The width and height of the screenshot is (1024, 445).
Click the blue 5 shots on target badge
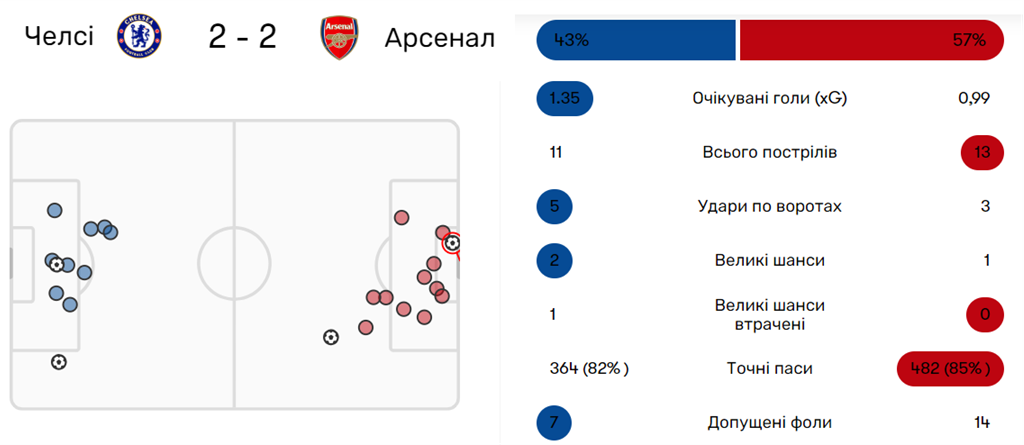555,207
